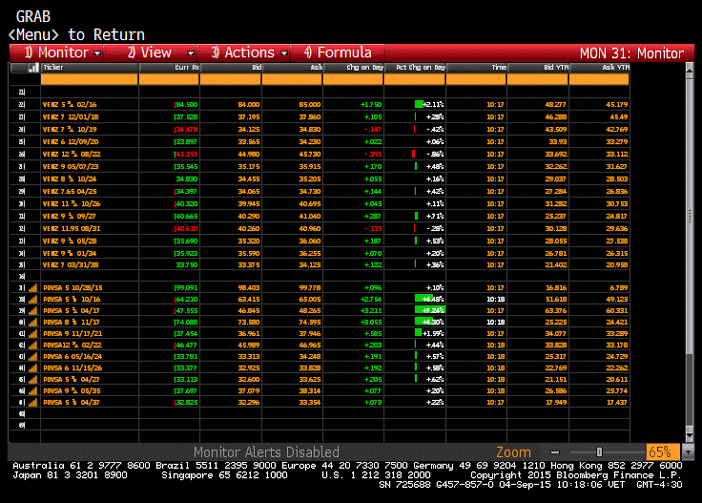Select the VENZ 7.65 04/25 ticker

pos(69,192)
